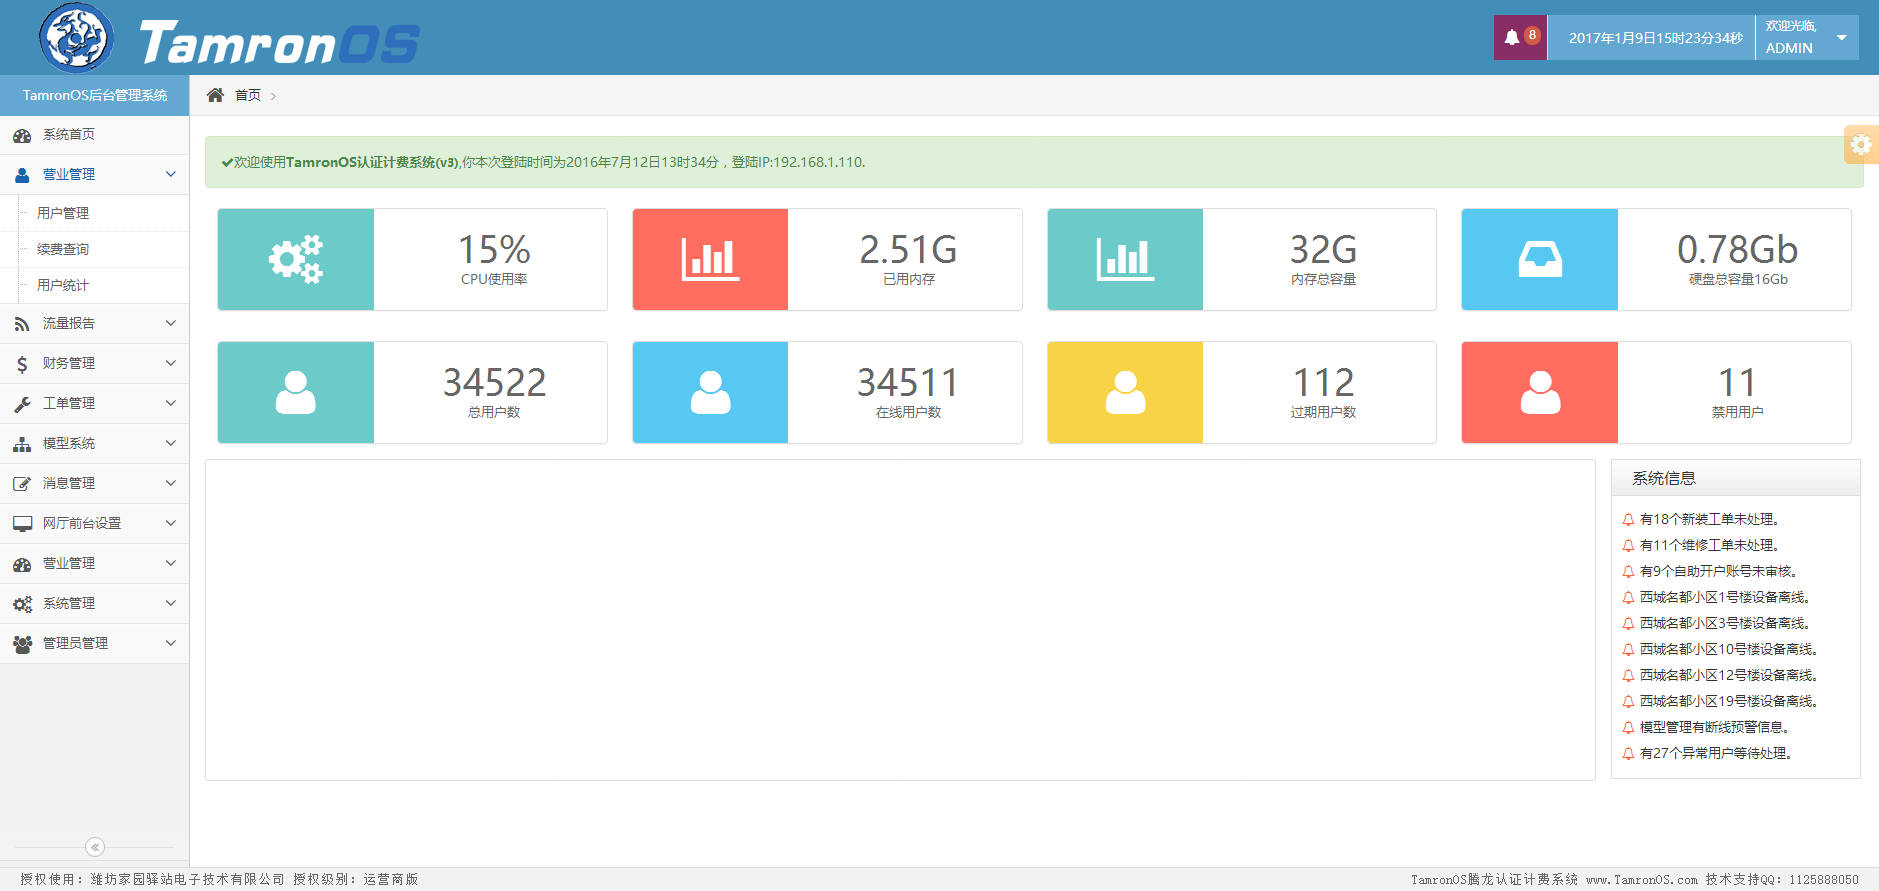Collapse the sidebar with the arrow toggle
Screen dimensions: 1879x891
[x=95, y=847]
